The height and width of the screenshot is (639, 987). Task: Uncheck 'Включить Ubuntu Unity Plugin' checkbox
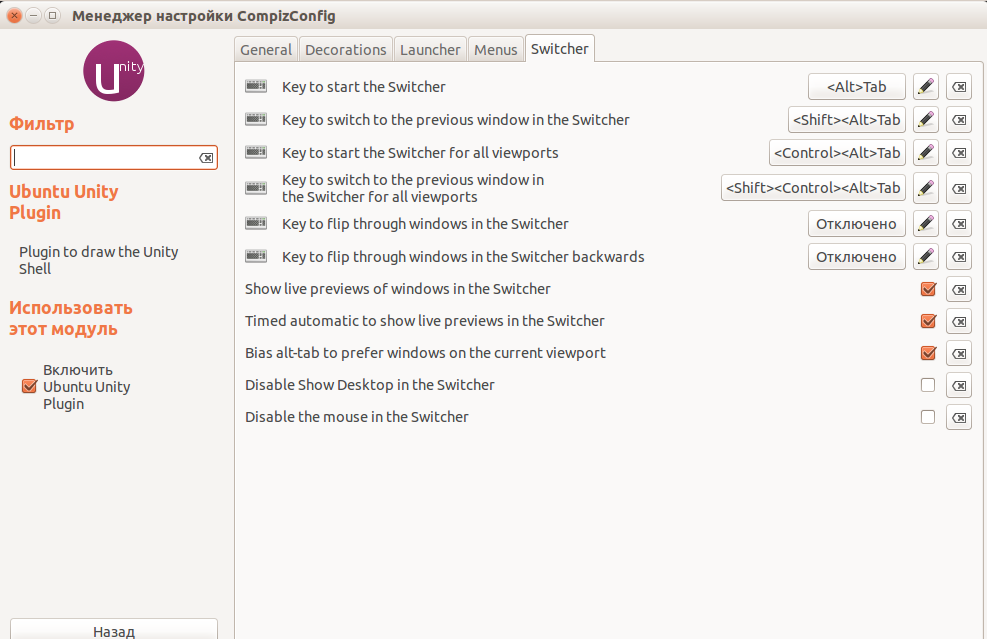pyautogui.click(x=29, y=387)
